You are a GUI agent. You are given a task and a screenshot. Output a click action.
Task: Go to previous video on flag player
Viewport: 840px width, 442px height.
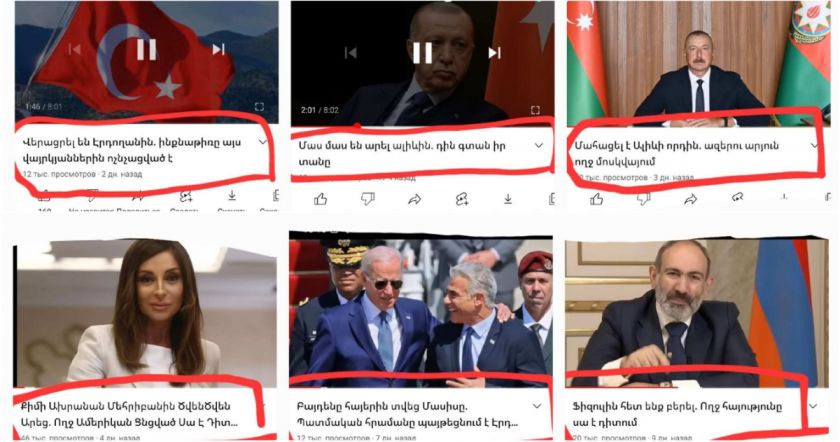75,49
